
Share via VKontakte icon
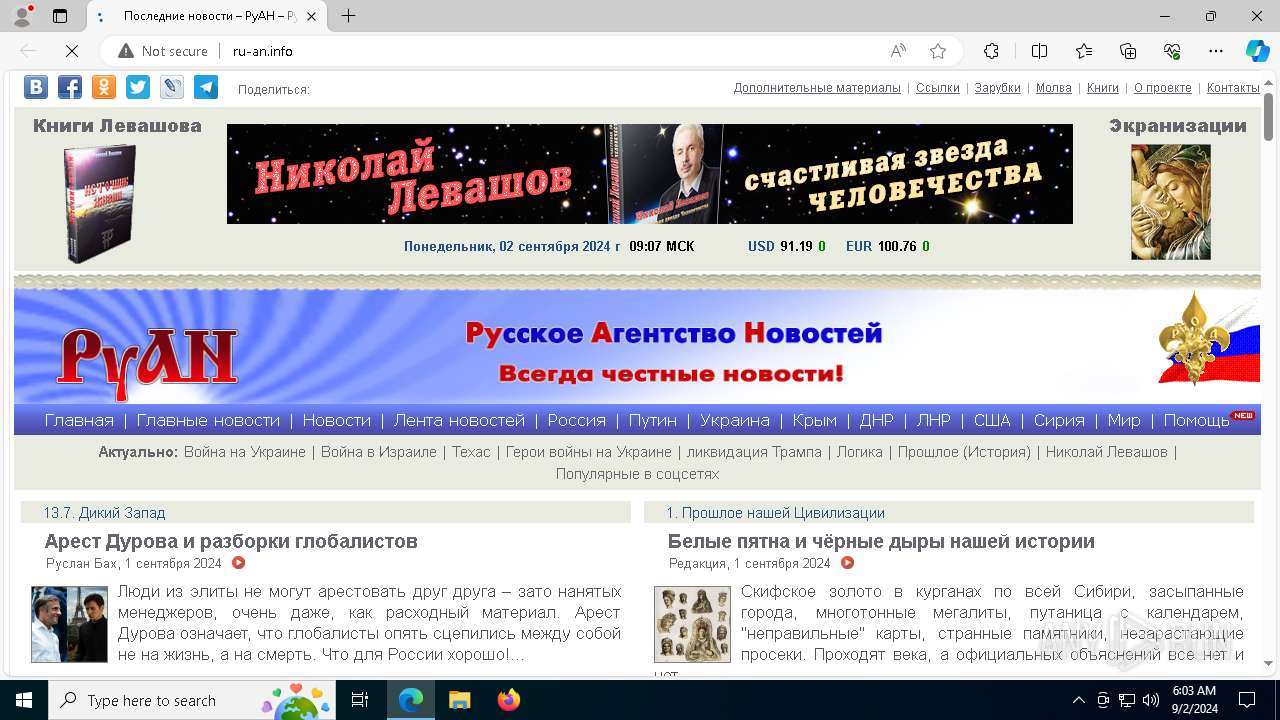tap(36, 87)
